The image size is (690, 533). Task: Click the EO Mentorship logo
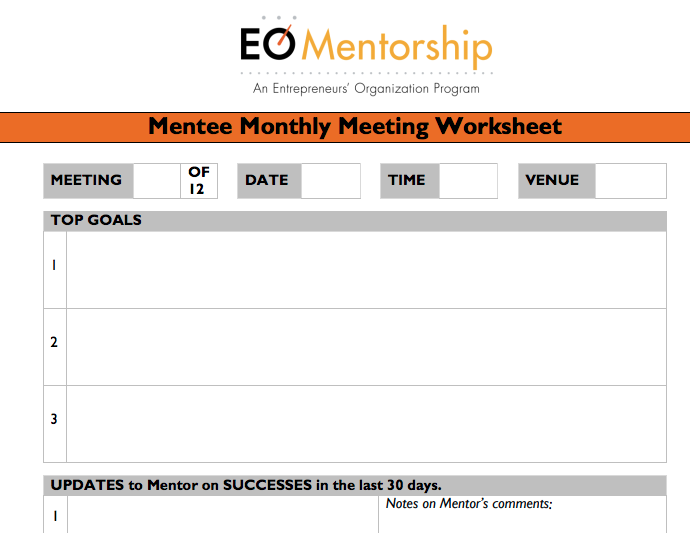[x=366, y=45]
